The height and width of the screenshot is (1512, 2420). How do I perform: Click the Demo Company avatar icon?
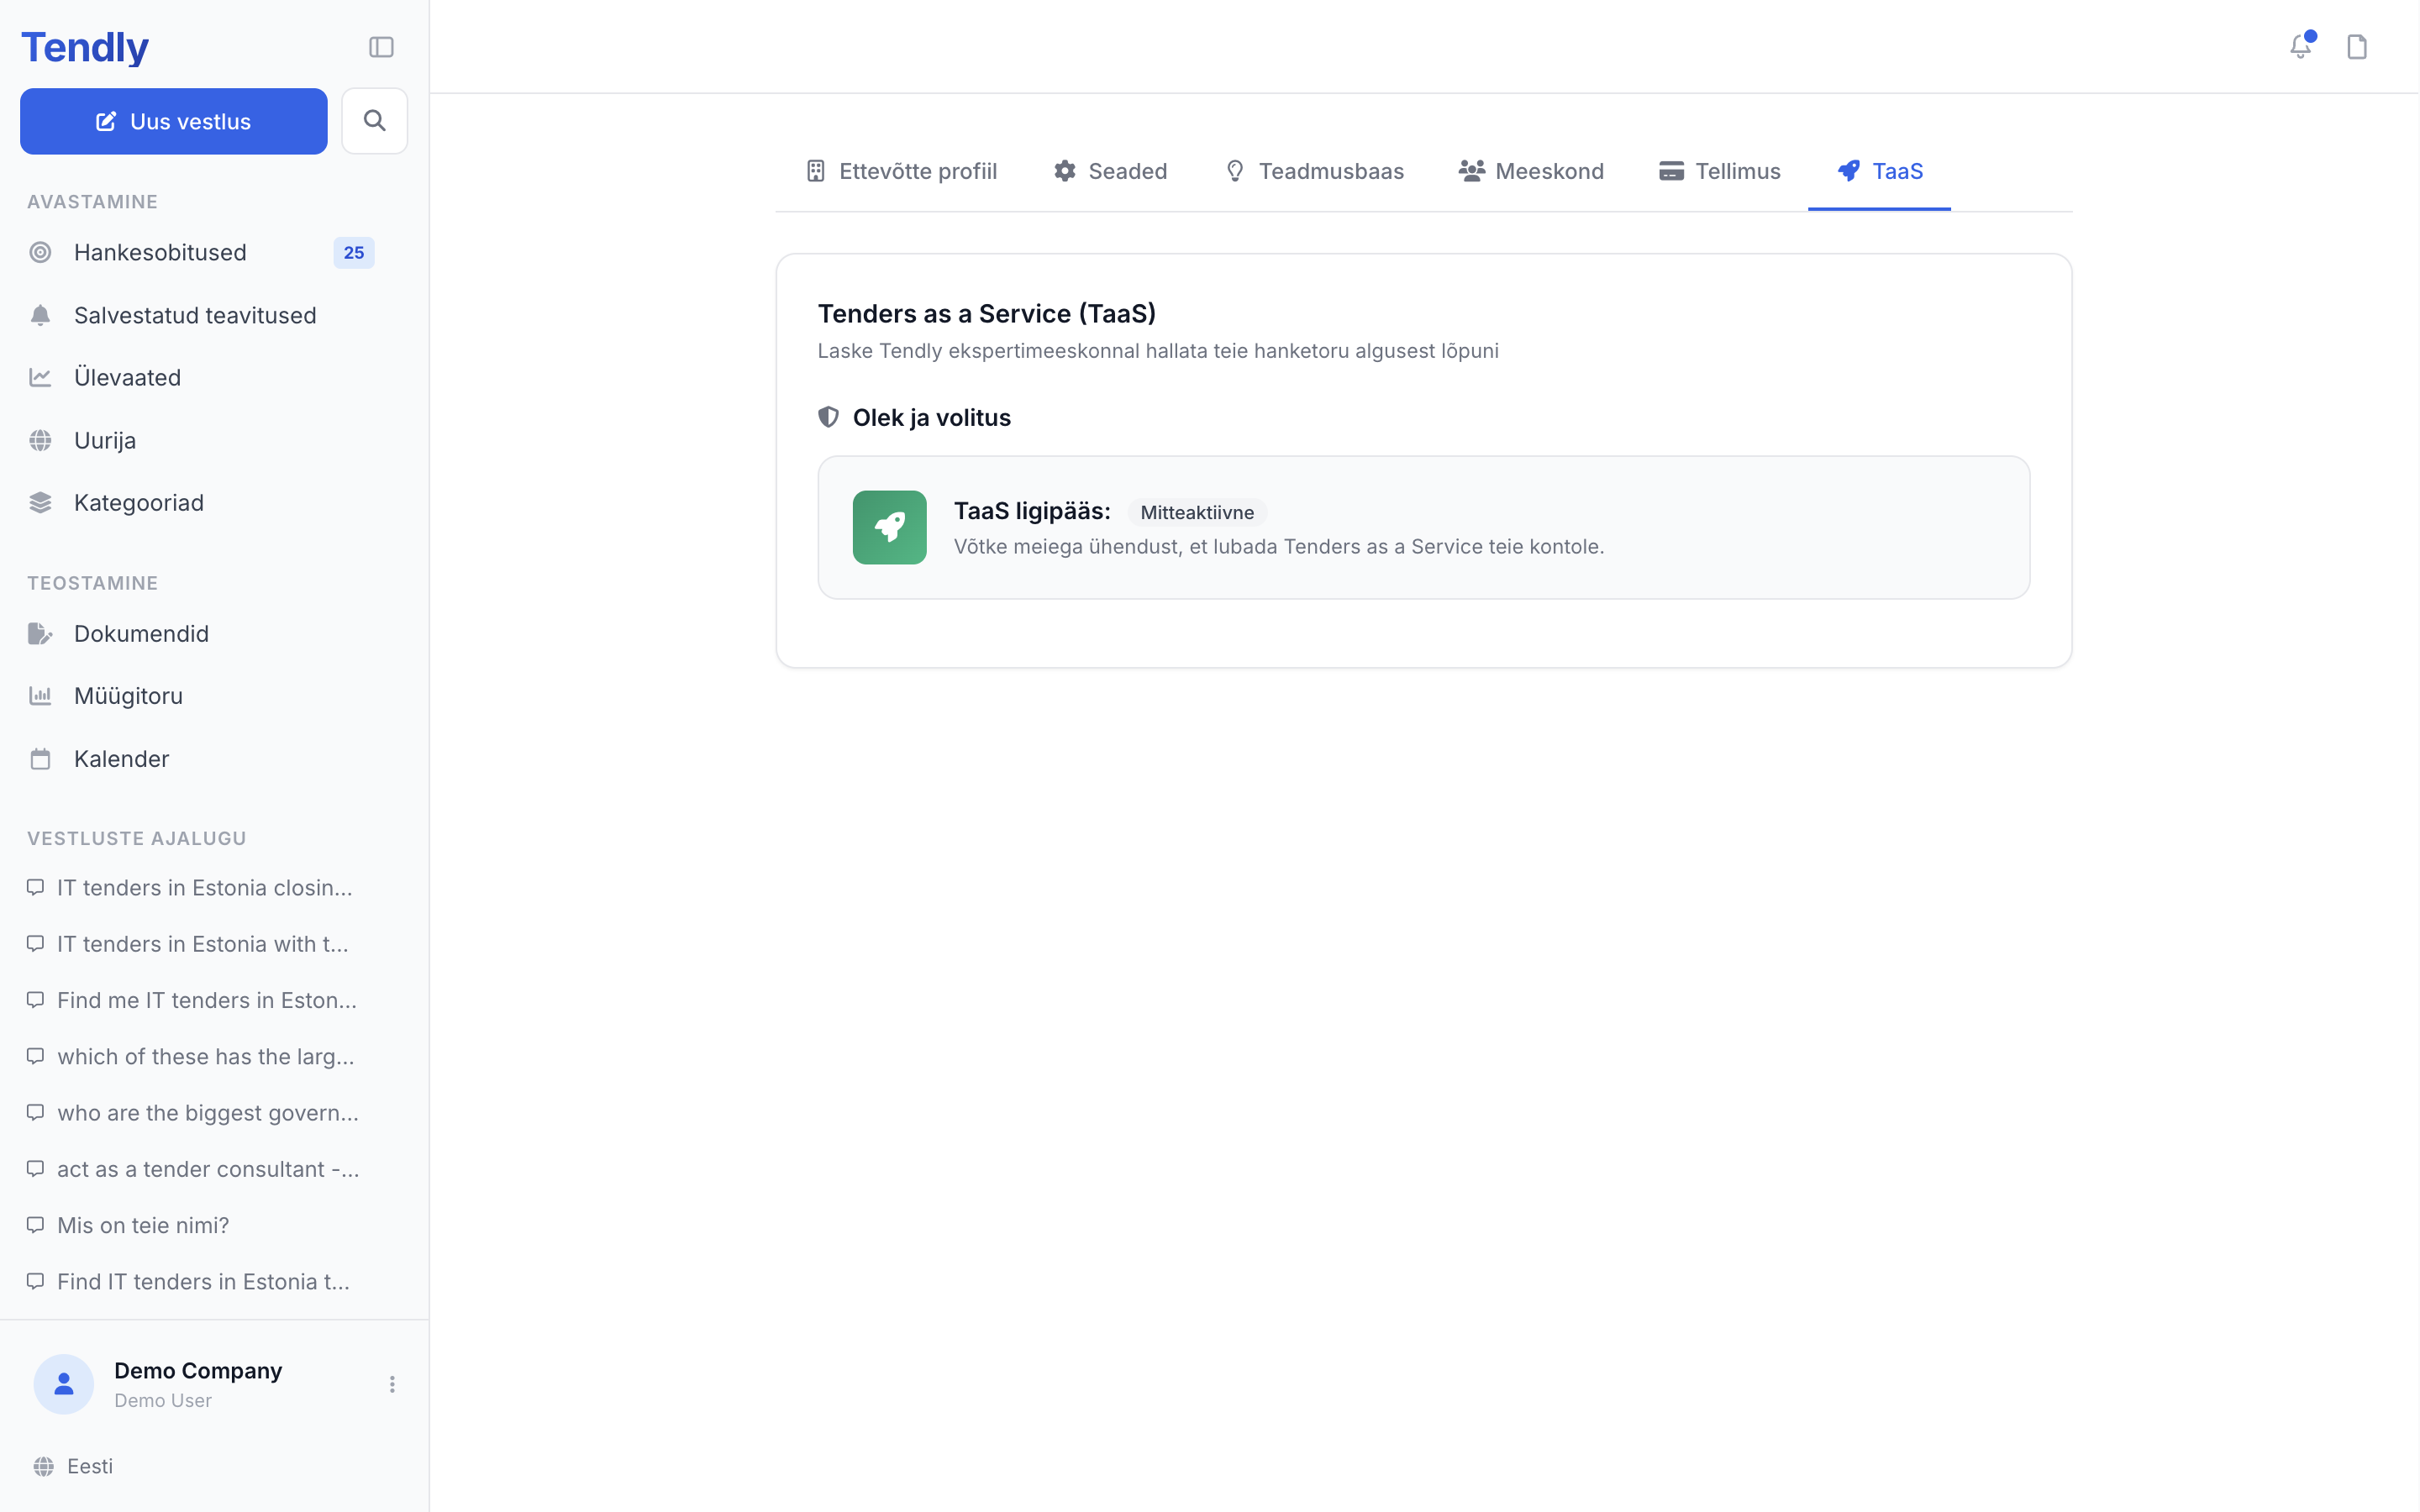point(64,1383)
